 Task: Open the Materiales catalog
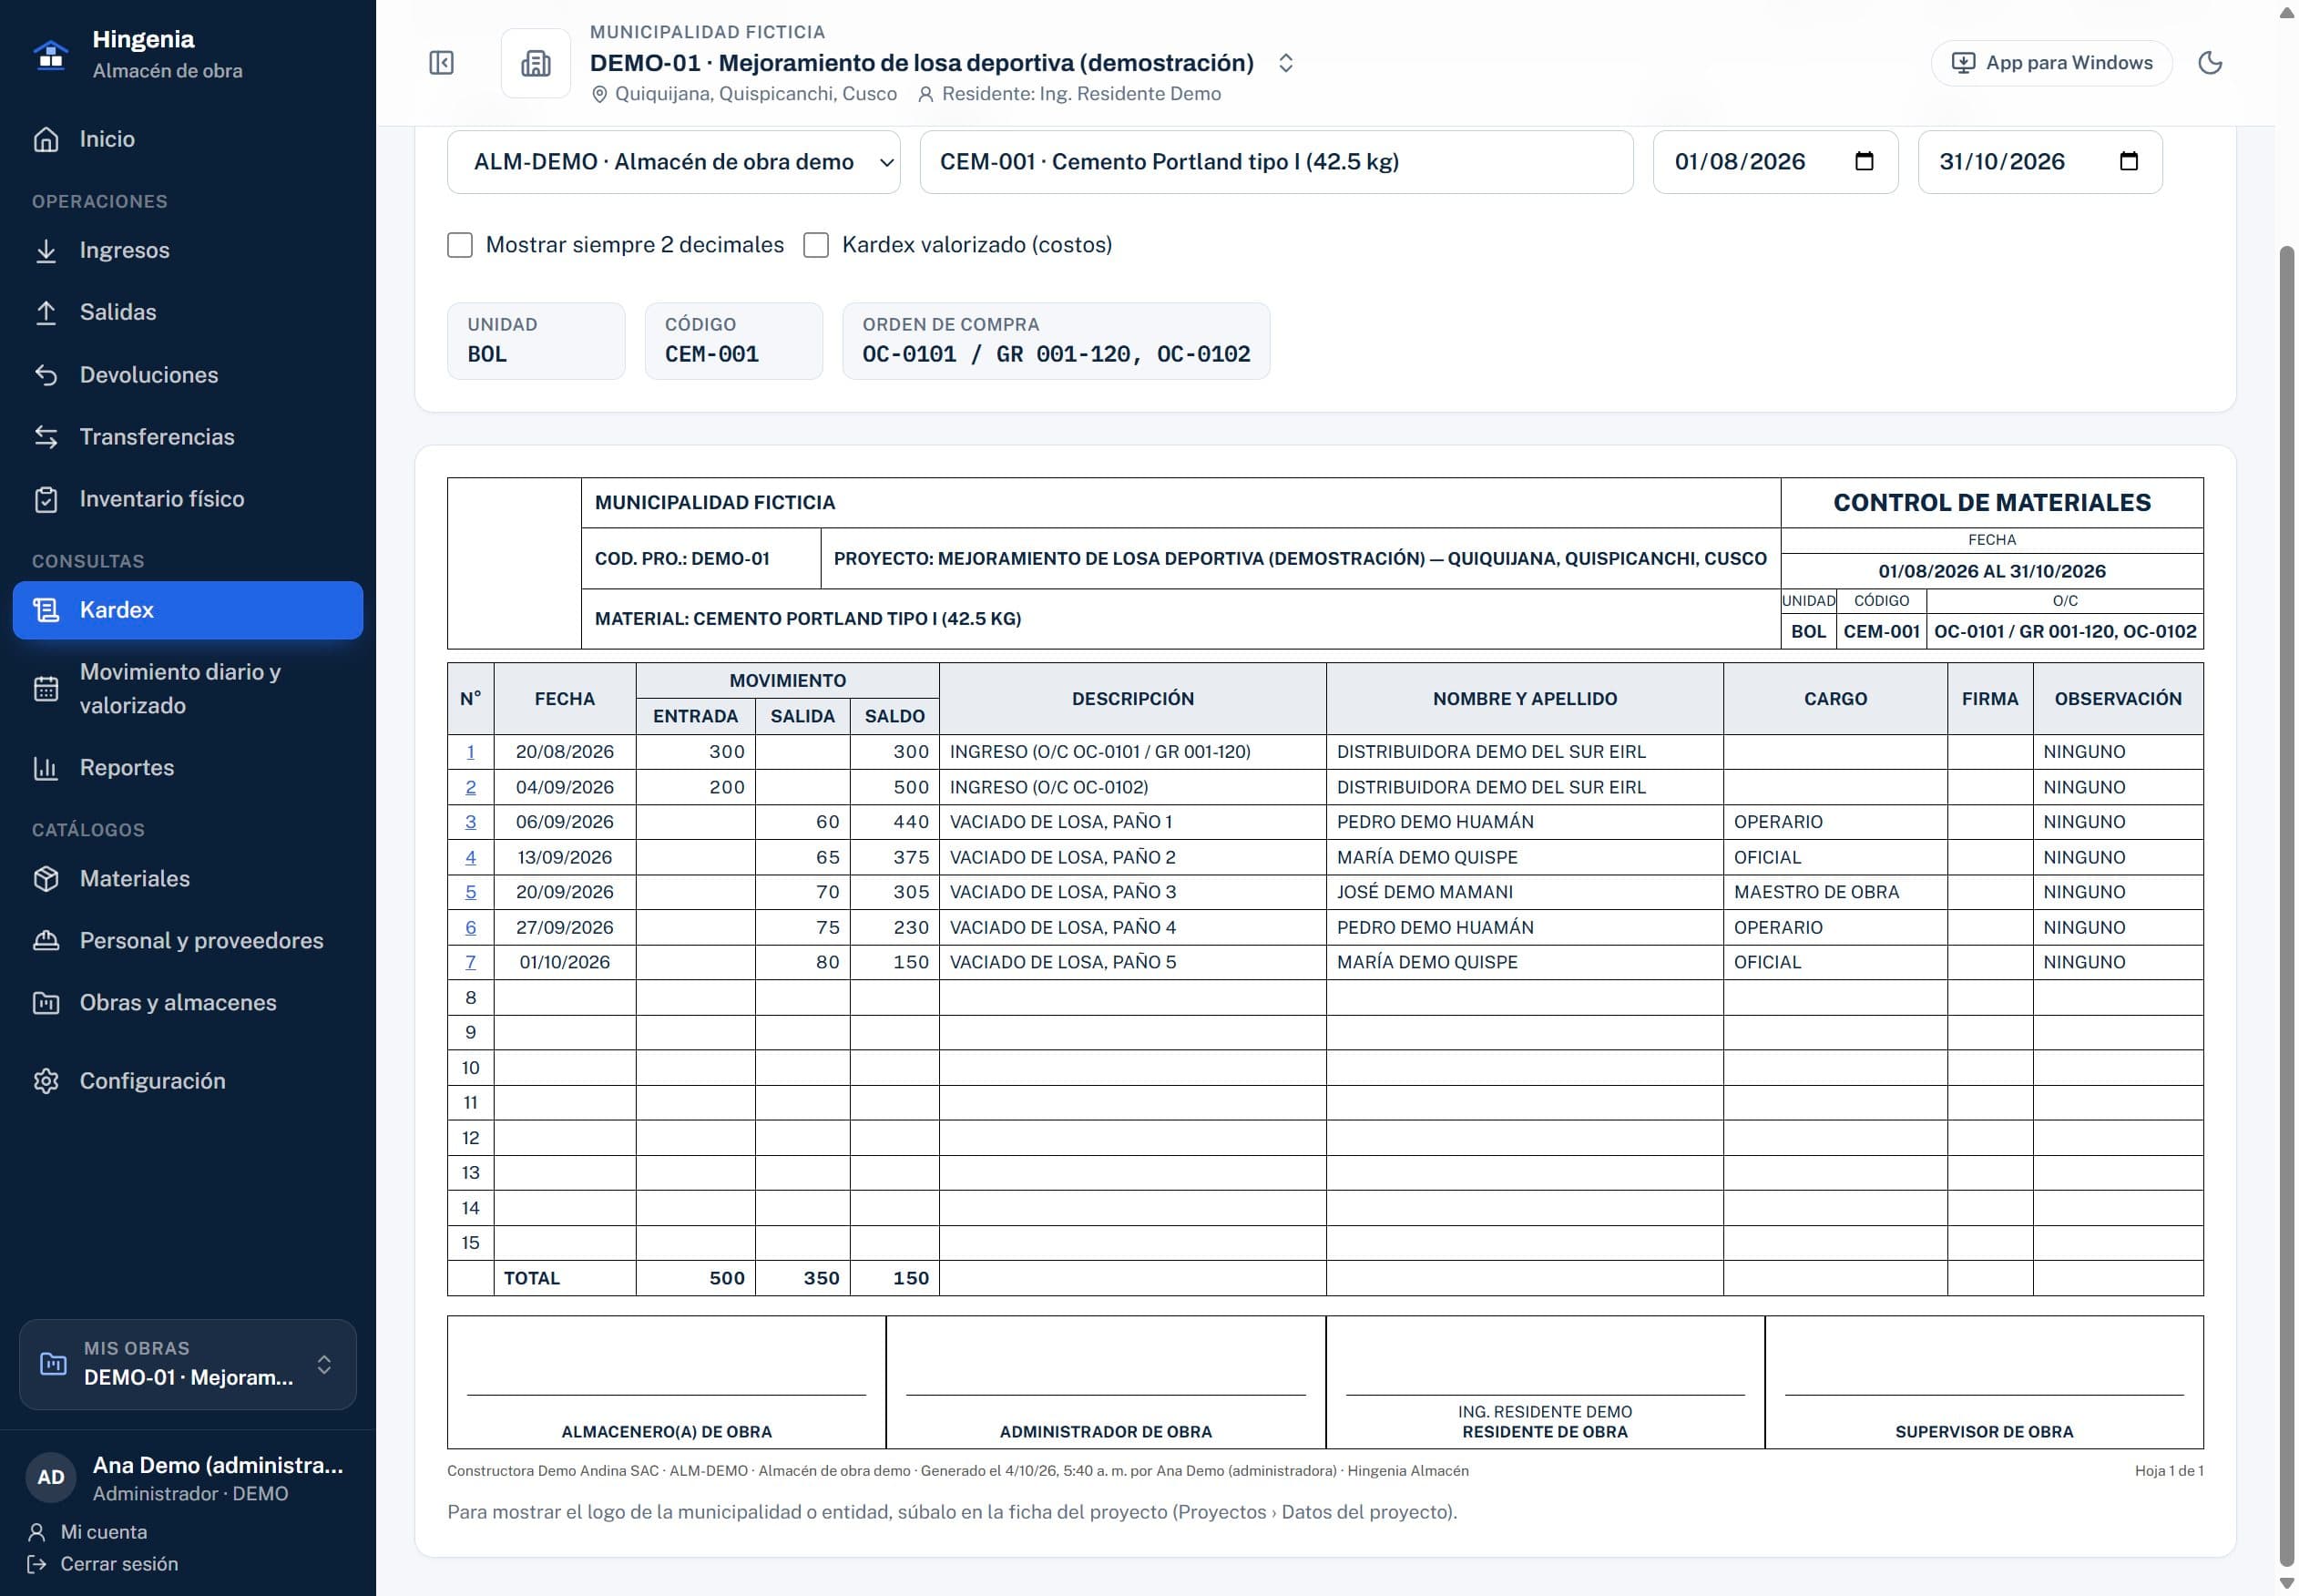tap(188, 879)
